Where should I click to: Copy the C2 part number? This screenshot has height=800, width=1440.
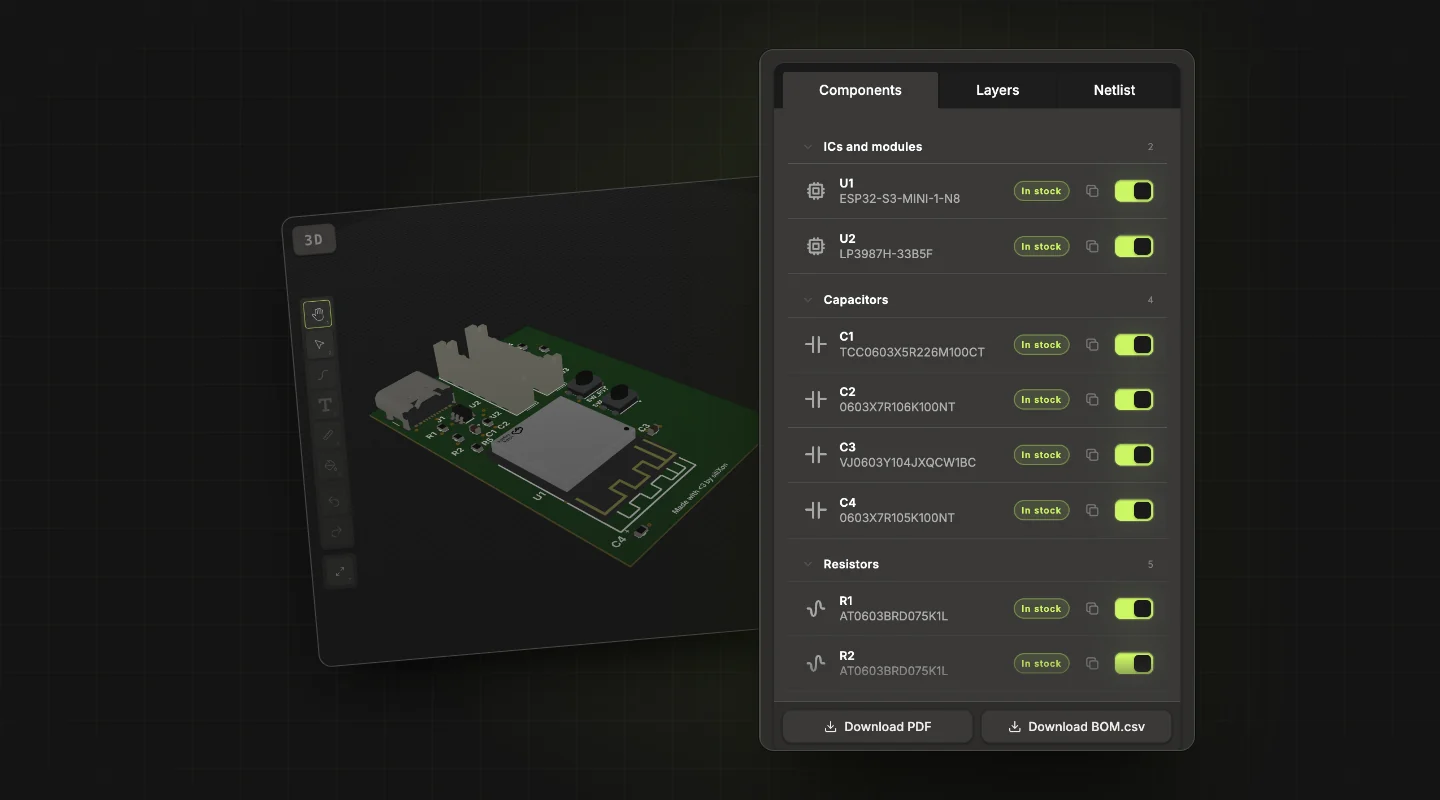point(1092,400)
